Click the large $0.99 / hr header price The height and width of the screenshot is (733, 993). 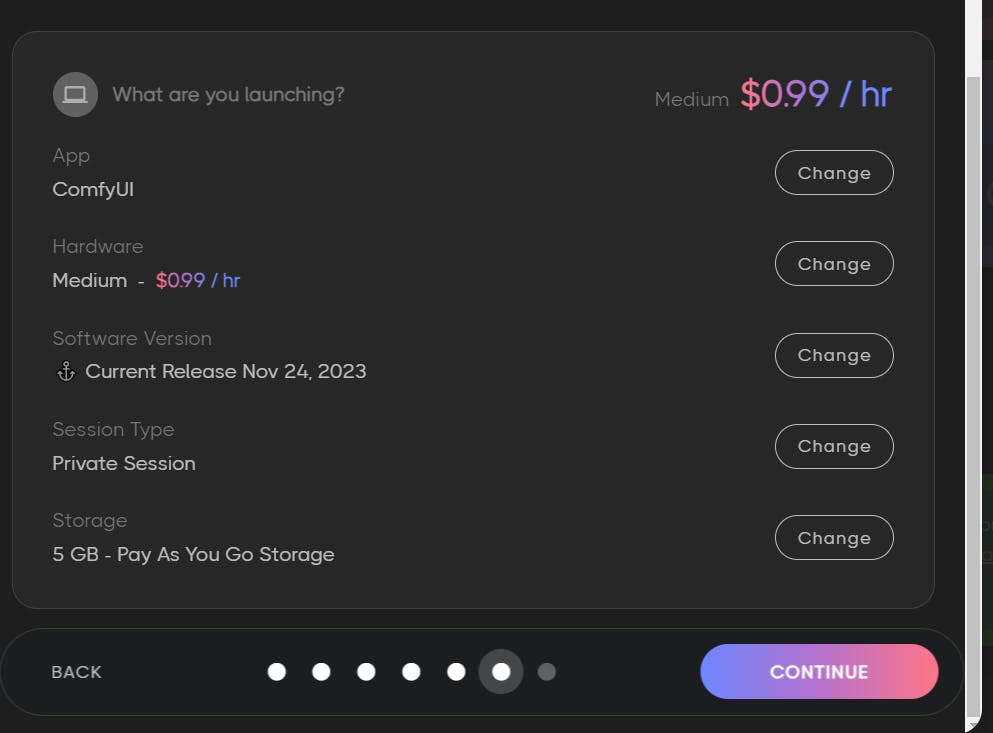(815, 95)
